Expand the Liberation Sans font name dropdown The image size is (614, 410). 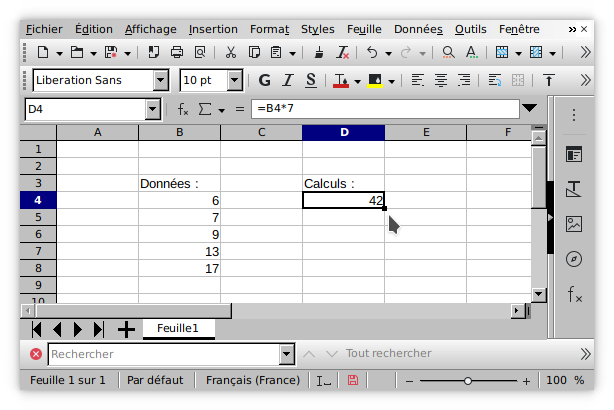coord(160,80)
